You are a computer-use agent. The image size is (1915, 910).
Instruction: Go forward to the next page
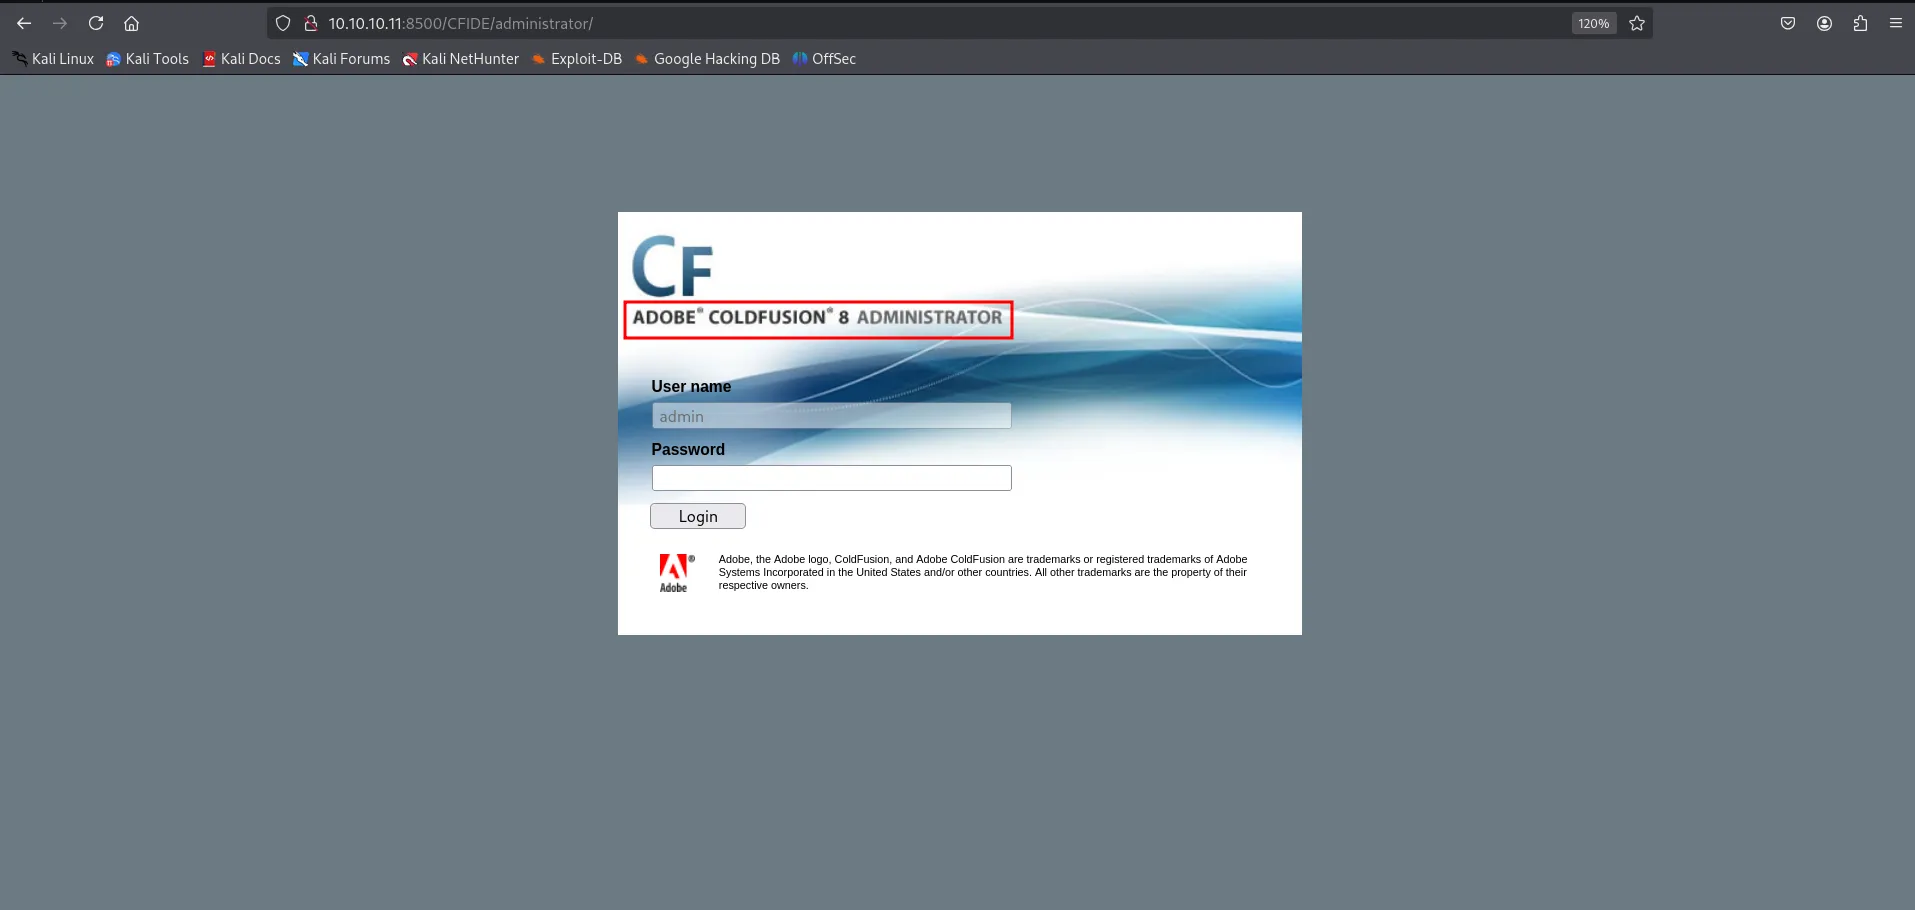pos(60,23)
